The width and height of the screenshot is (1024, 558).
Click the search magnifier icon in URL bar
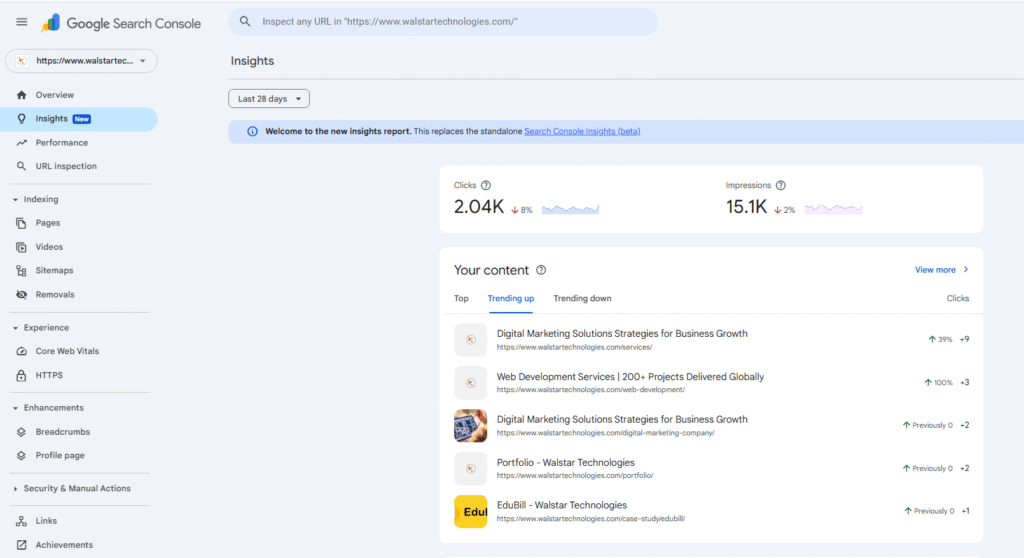[245, 22]
